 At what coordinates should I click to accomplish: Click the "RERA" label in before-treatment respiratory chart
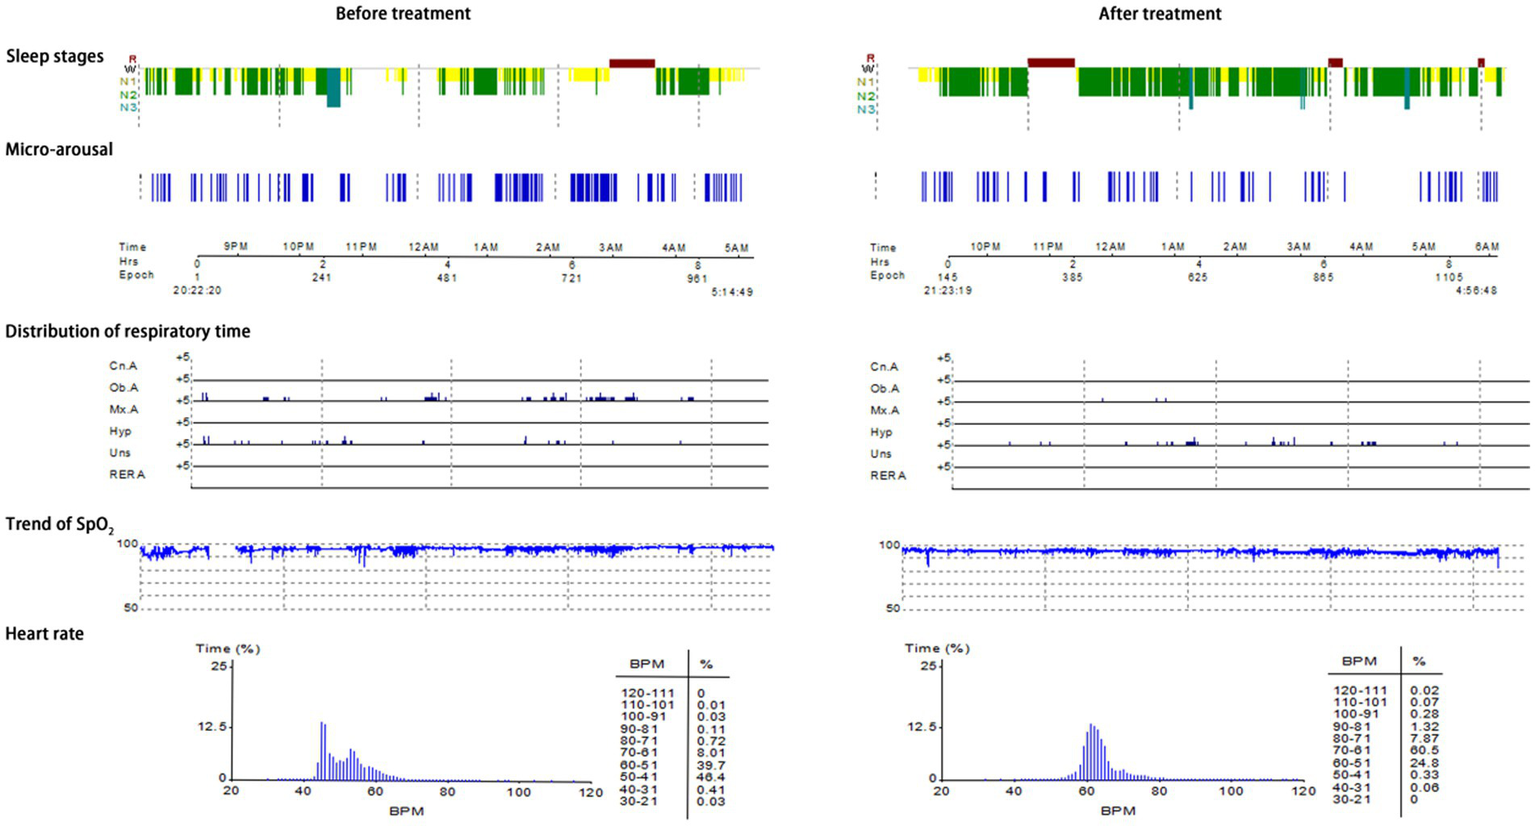point(127,475)
